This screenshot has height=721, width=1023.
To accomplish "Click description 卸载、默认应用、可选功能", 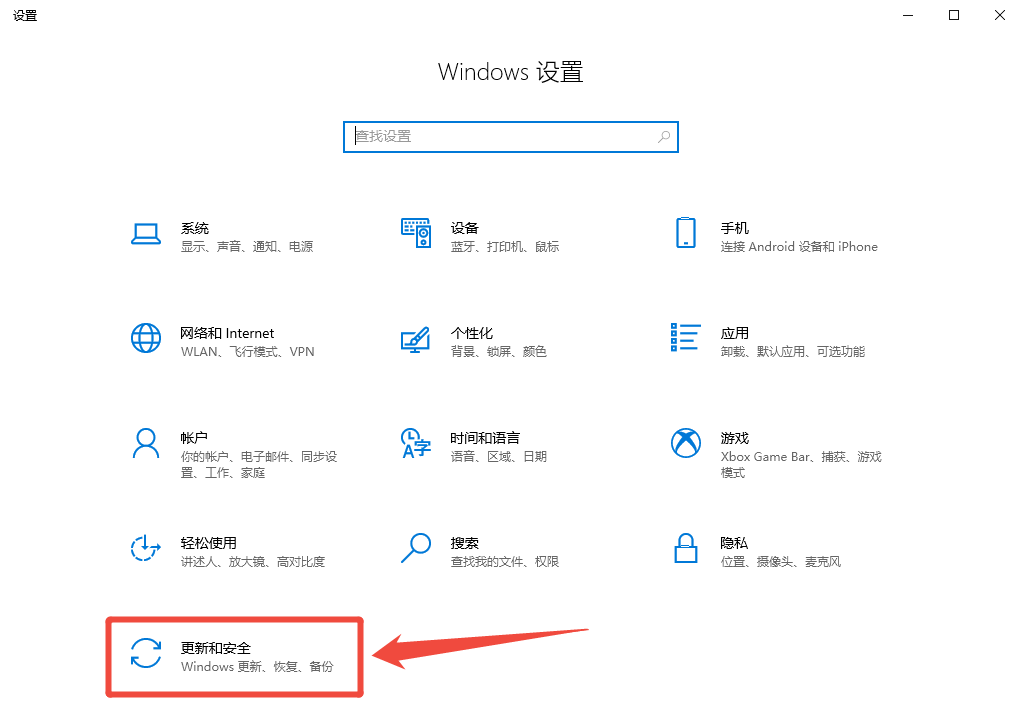I will [793, 352].
